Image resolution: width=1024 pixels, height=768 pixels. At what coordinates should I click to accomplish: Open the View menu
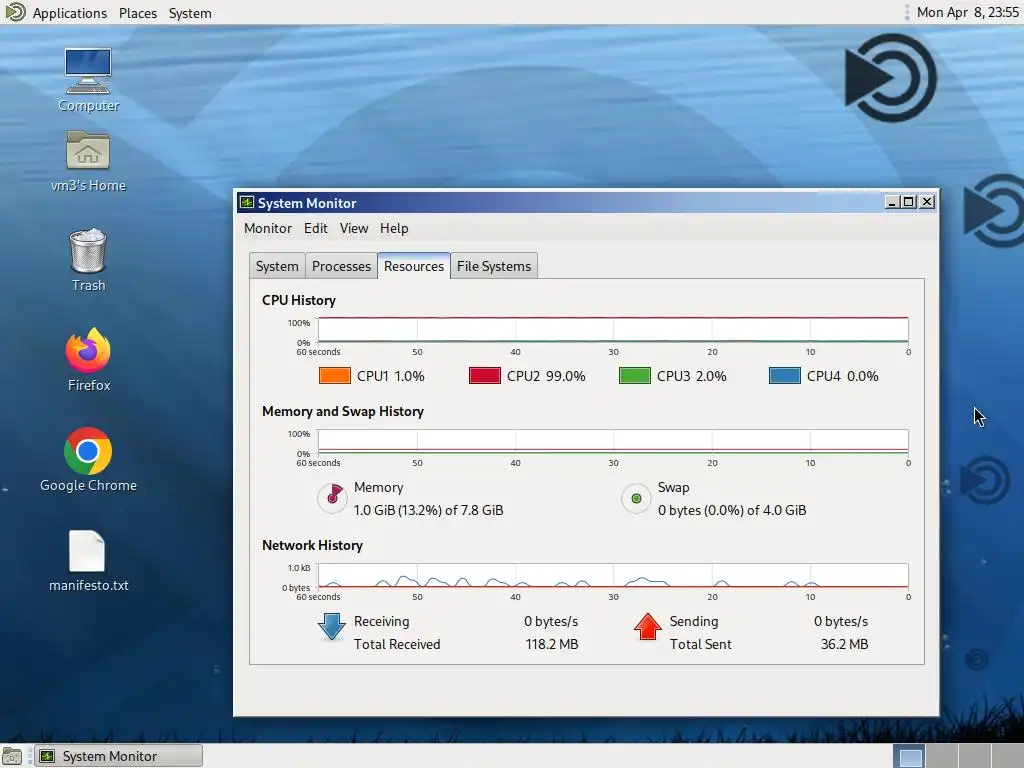point(354,229)
